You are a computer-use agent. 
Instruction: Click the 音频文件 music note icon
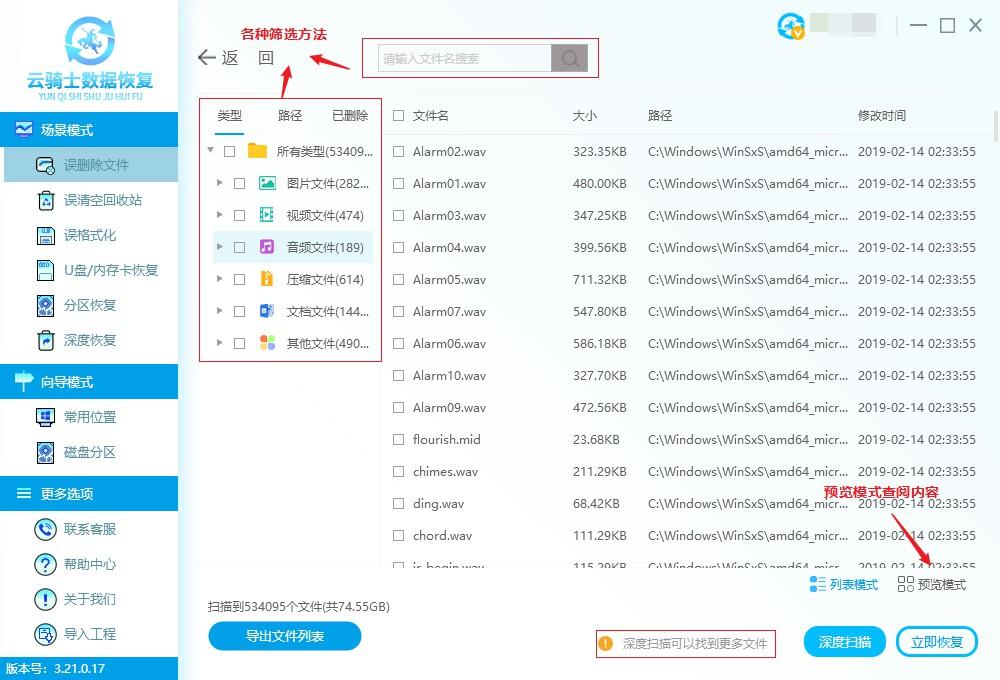[x=267, y=247]
